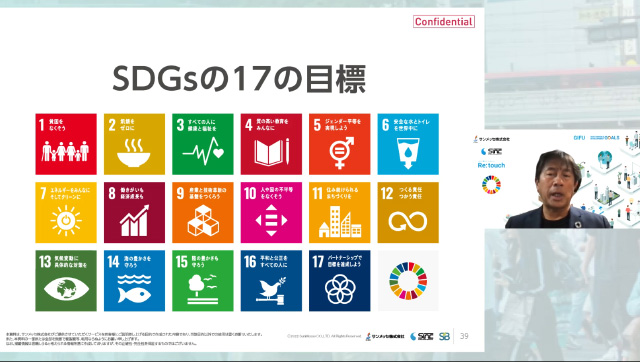Viewport: 640px width, 362px height.
Task: Select the goal 12 infinity loop tile
Action: (x=408, y=213)
